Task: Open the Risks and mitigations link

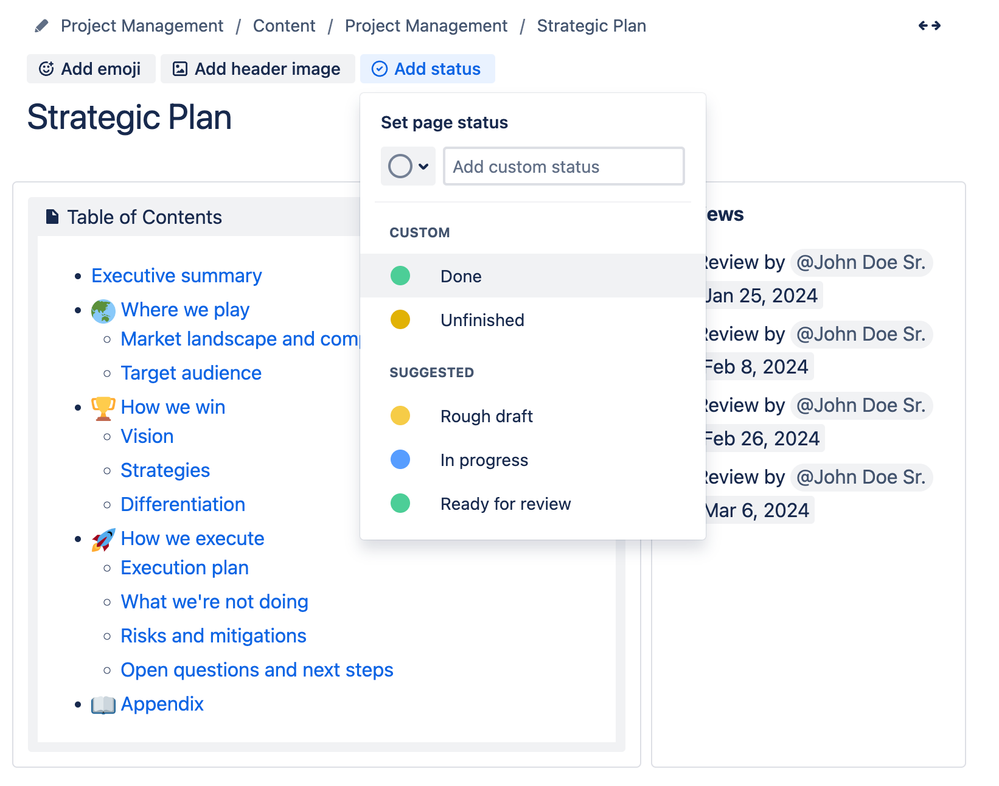Action: point(213,636)
